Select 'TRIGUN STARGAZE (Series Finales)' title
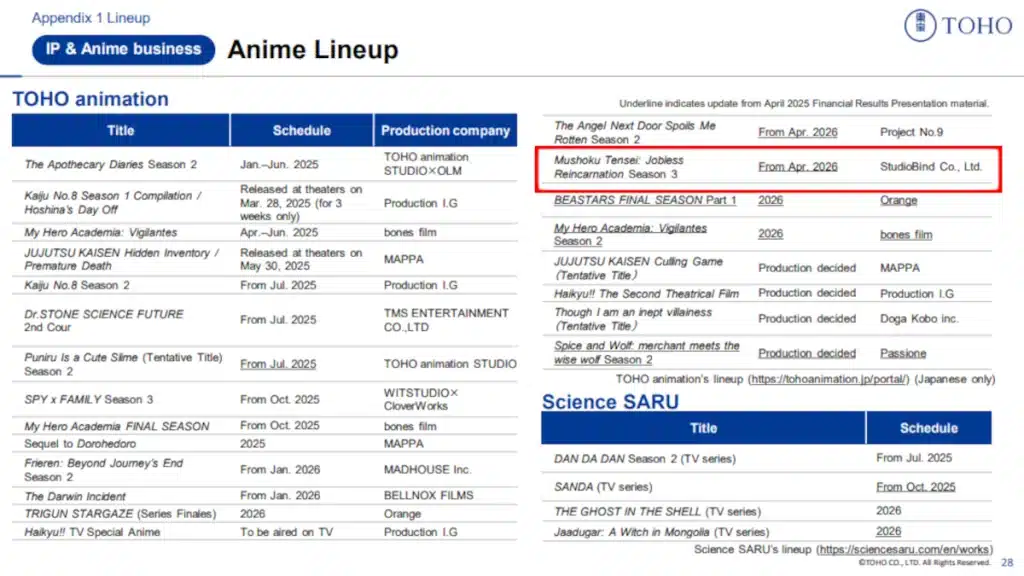Image resolution: width=1024 pixels, height=576 pixels. click(120, 514)
